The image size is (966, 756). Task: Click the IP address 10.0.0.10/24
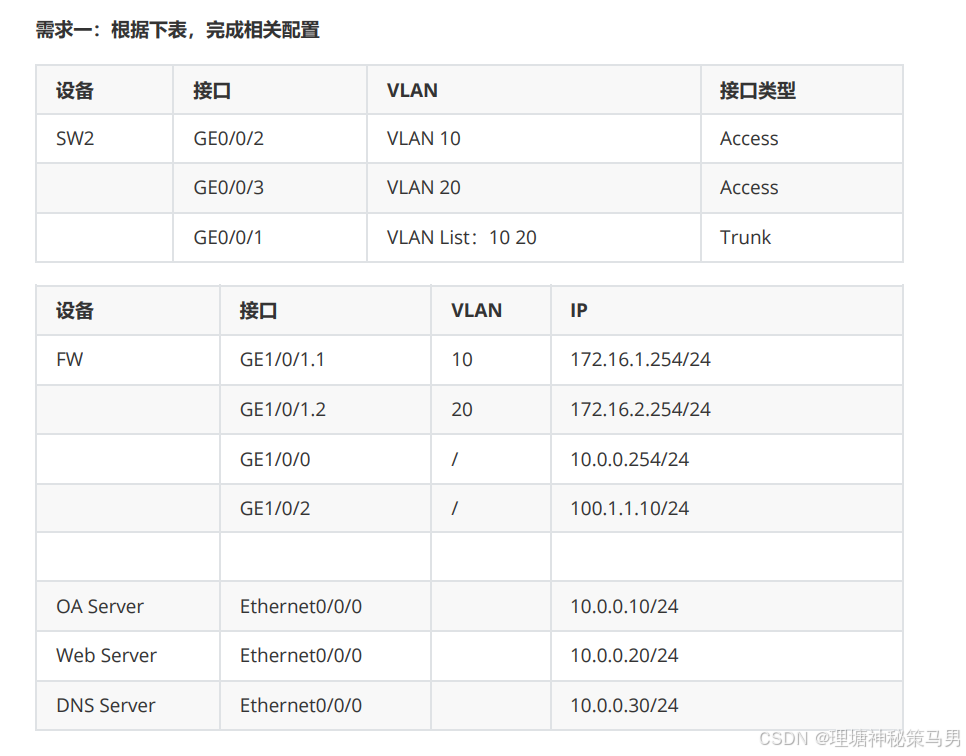click(x=624, y=606)
